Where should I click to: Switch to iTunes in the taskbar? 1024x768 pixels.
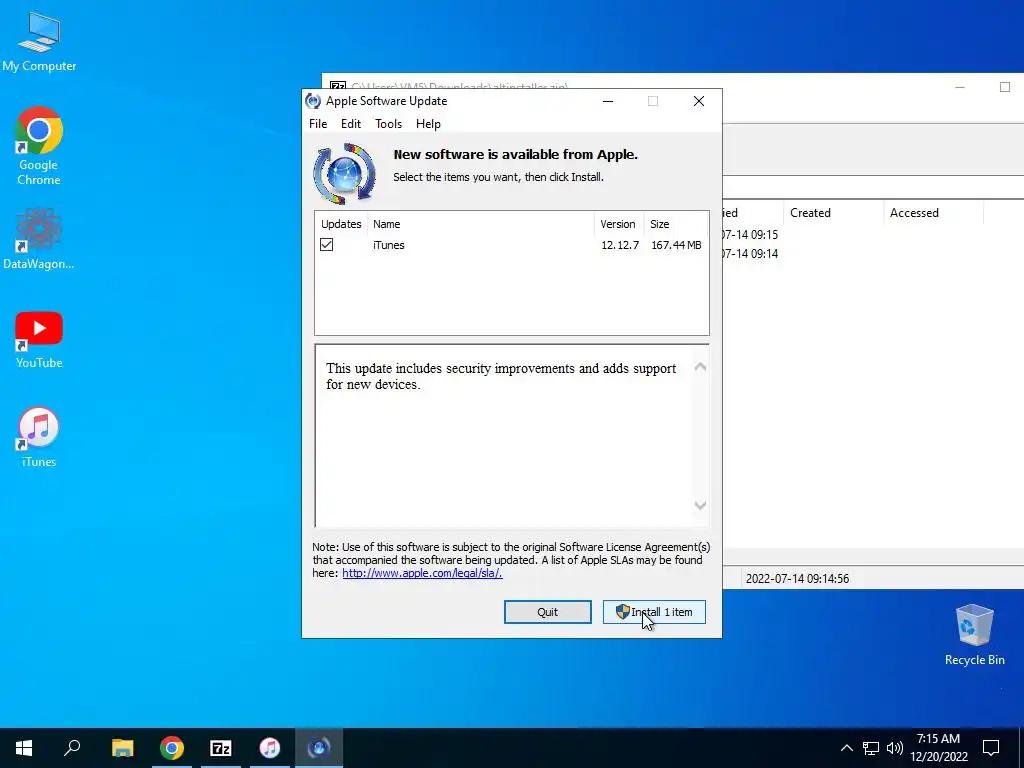click(x=270, y=748)
